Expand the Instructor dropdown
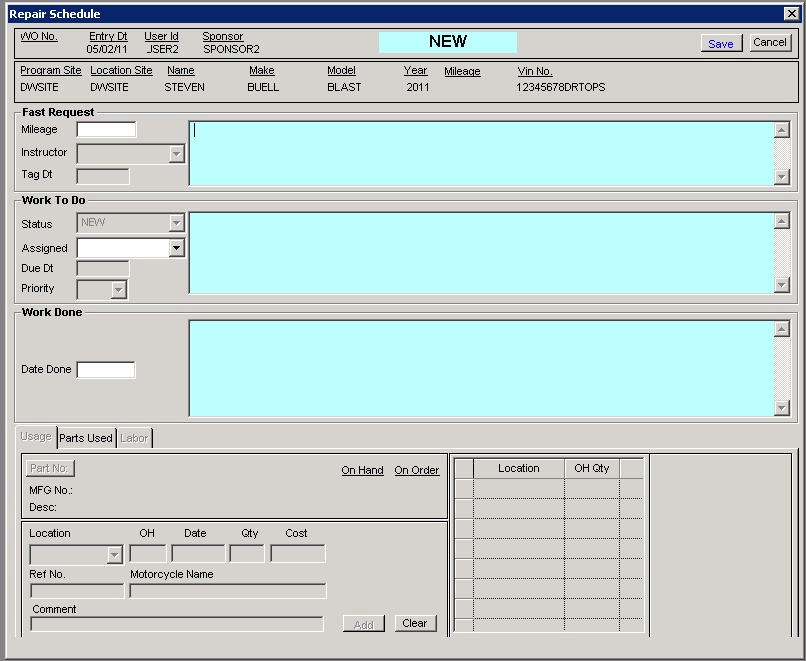This screenshot has width=806, height=661. [177, 154]
